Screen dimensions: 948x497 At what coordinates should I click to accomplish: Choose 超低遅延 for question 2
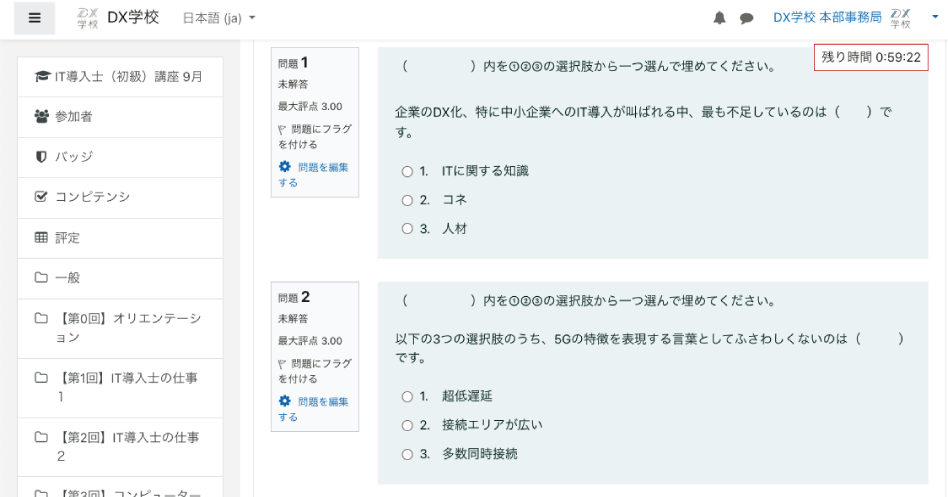point(407,396)
